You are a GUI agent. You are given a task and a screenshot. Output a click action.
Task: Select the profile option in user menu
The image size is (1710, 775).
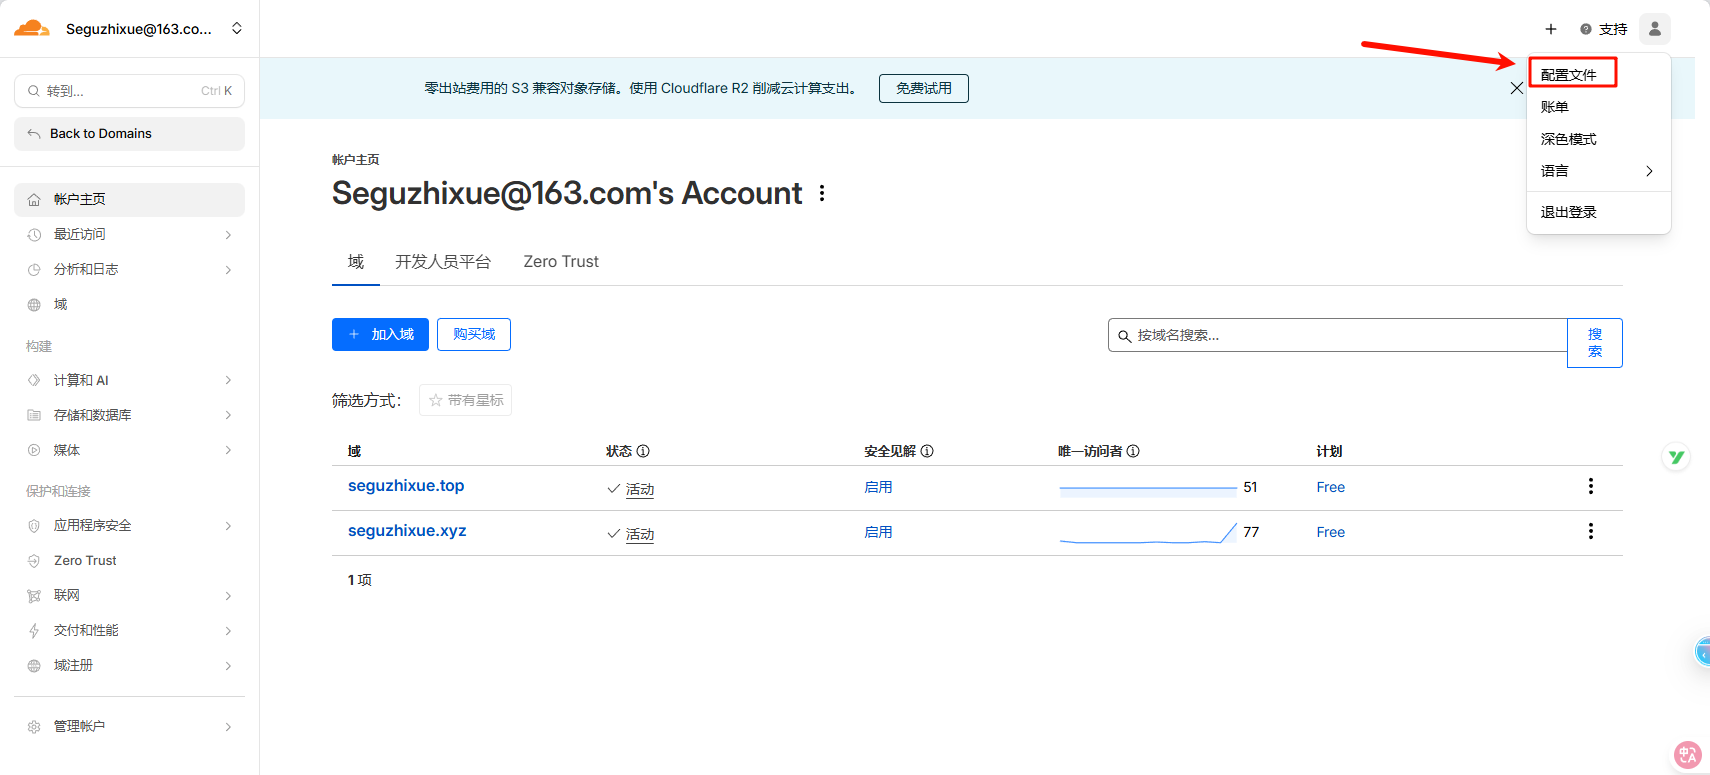pos(1568,75)
